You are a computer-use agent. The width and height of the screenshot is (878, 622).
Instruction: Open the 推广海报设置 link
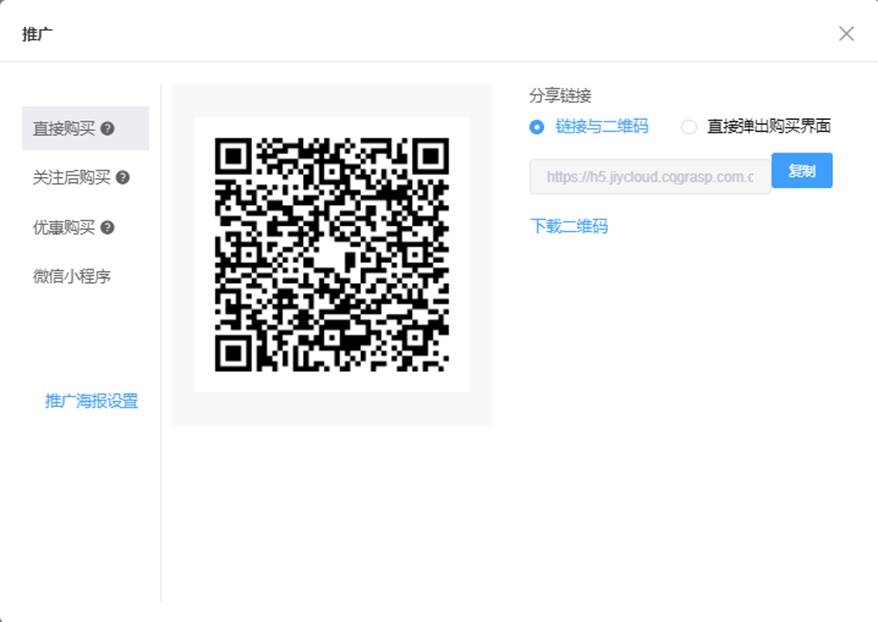(x=91, y=401)
